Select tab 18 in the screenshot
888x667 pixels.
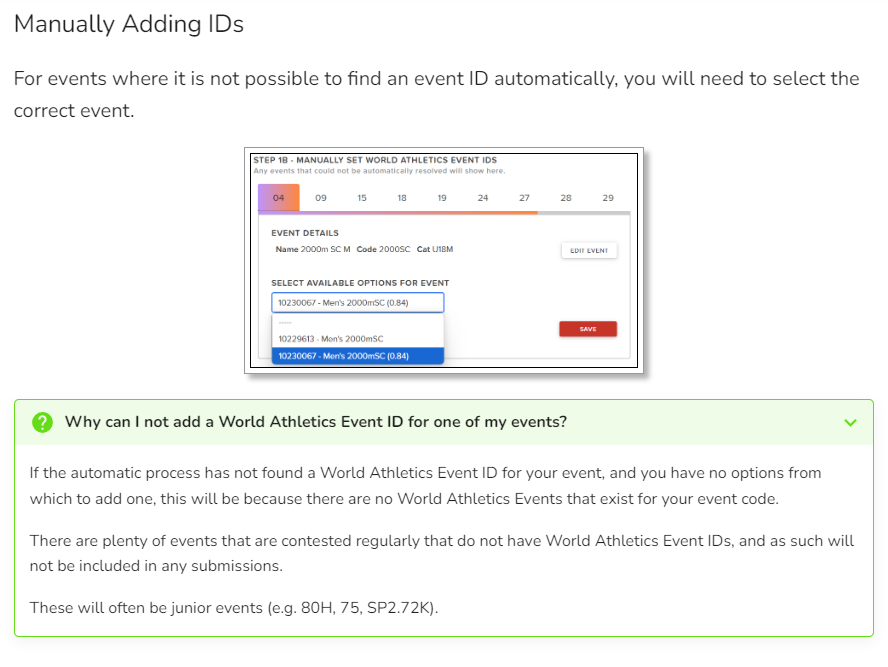[x=402, y=198]
